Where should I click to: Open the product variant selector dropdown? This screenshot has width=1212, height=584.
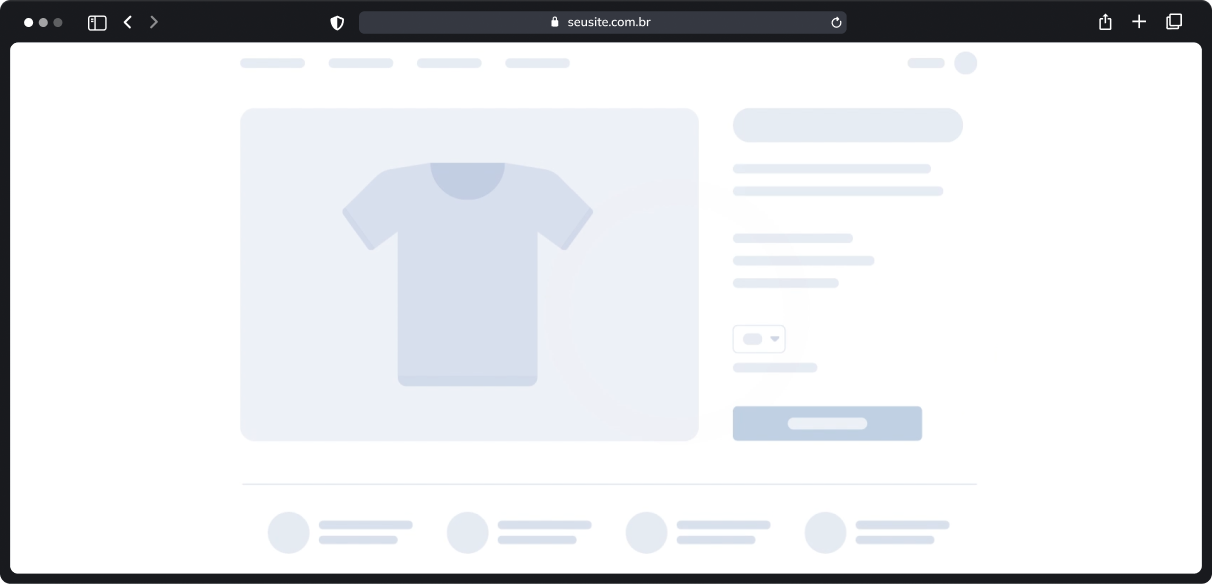click(x=759, y=339)
